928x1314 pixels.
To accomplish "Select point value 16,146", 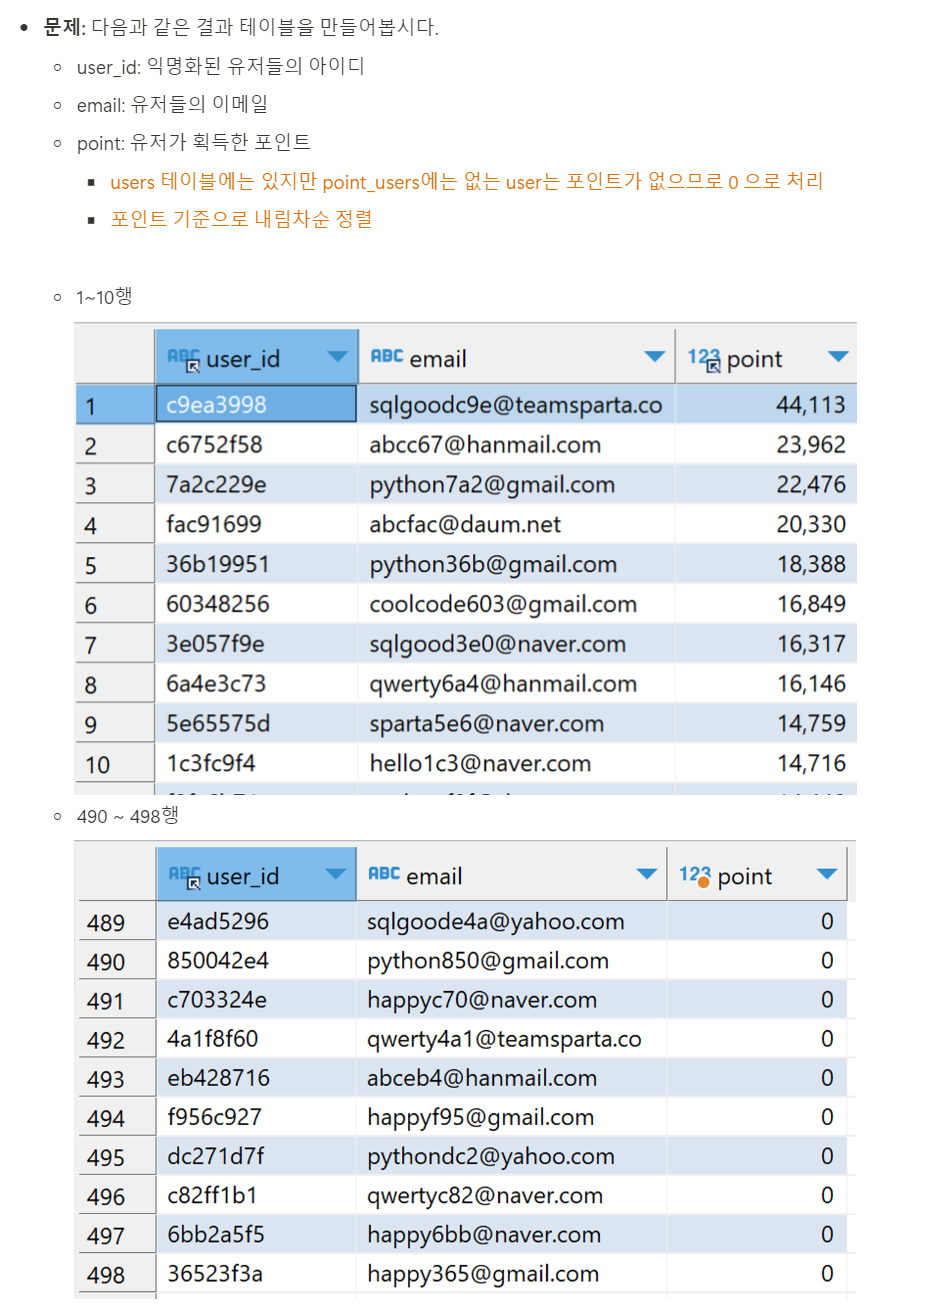I will [x=766, y=684].
